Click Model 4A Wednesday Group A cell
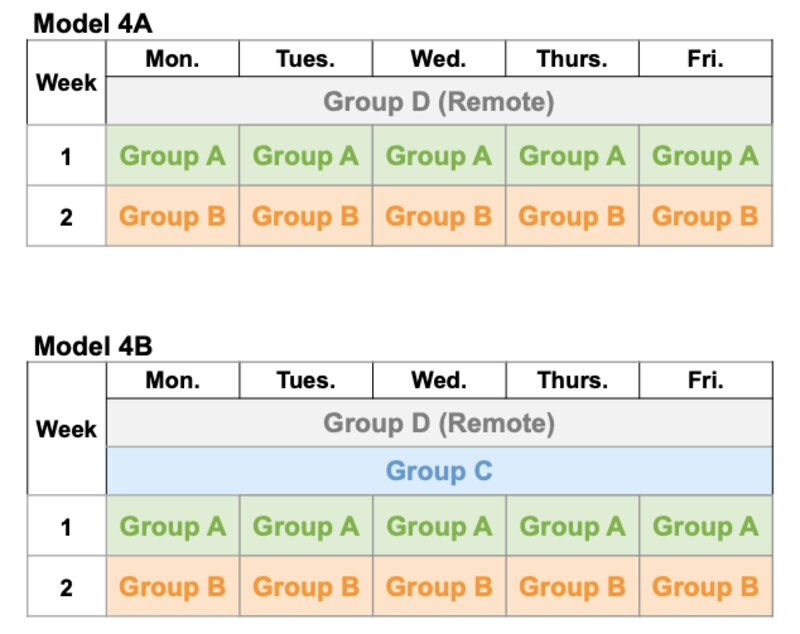This screenshot has width=800, height=634. [x=438, y=156]
